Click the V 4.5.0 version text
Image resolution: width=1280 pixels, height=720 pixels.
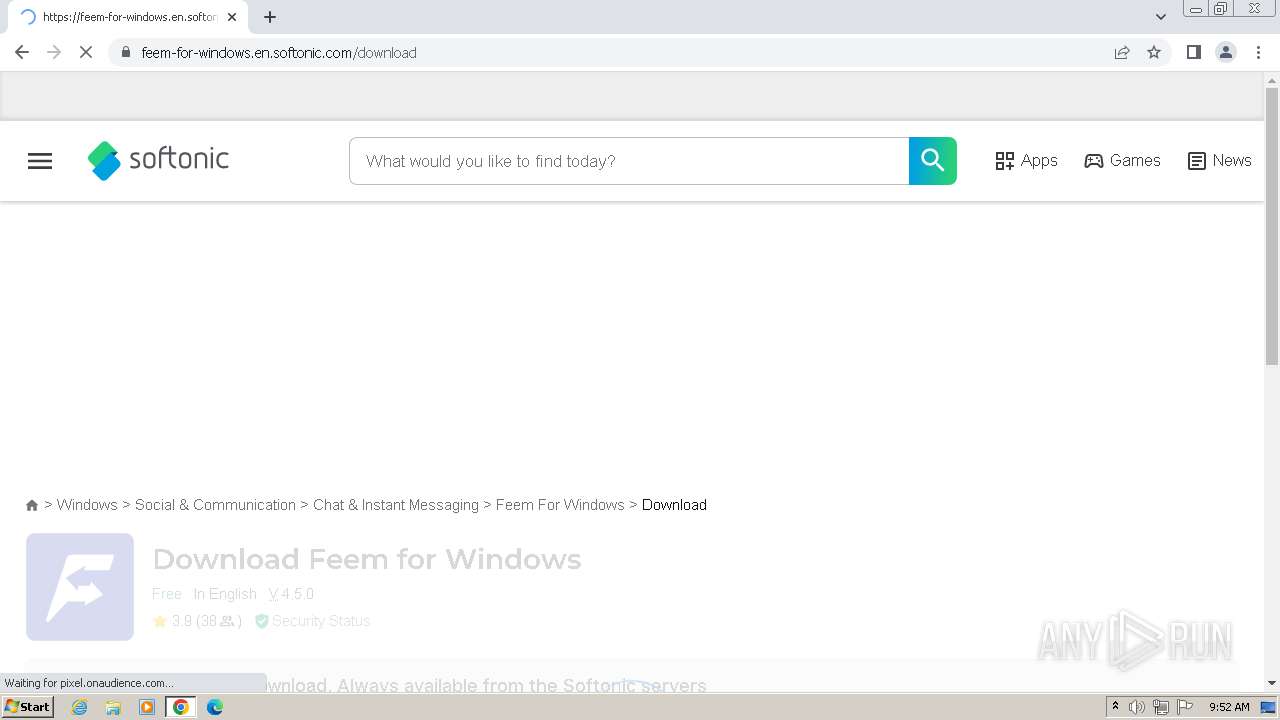tap(291, 594)
